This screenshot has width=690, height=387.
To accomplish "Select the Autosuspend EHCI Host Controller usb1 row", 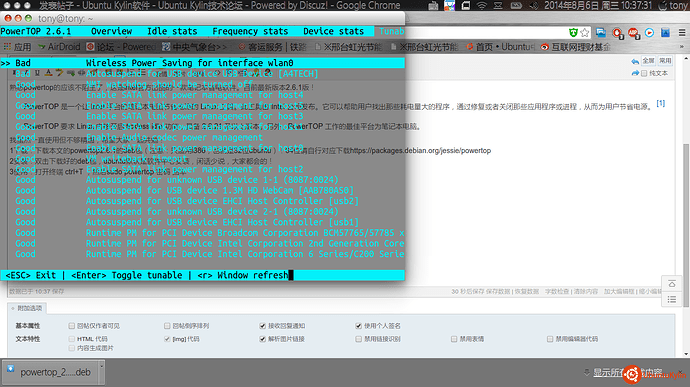I will pyautogui.click(x=202, y=222).
